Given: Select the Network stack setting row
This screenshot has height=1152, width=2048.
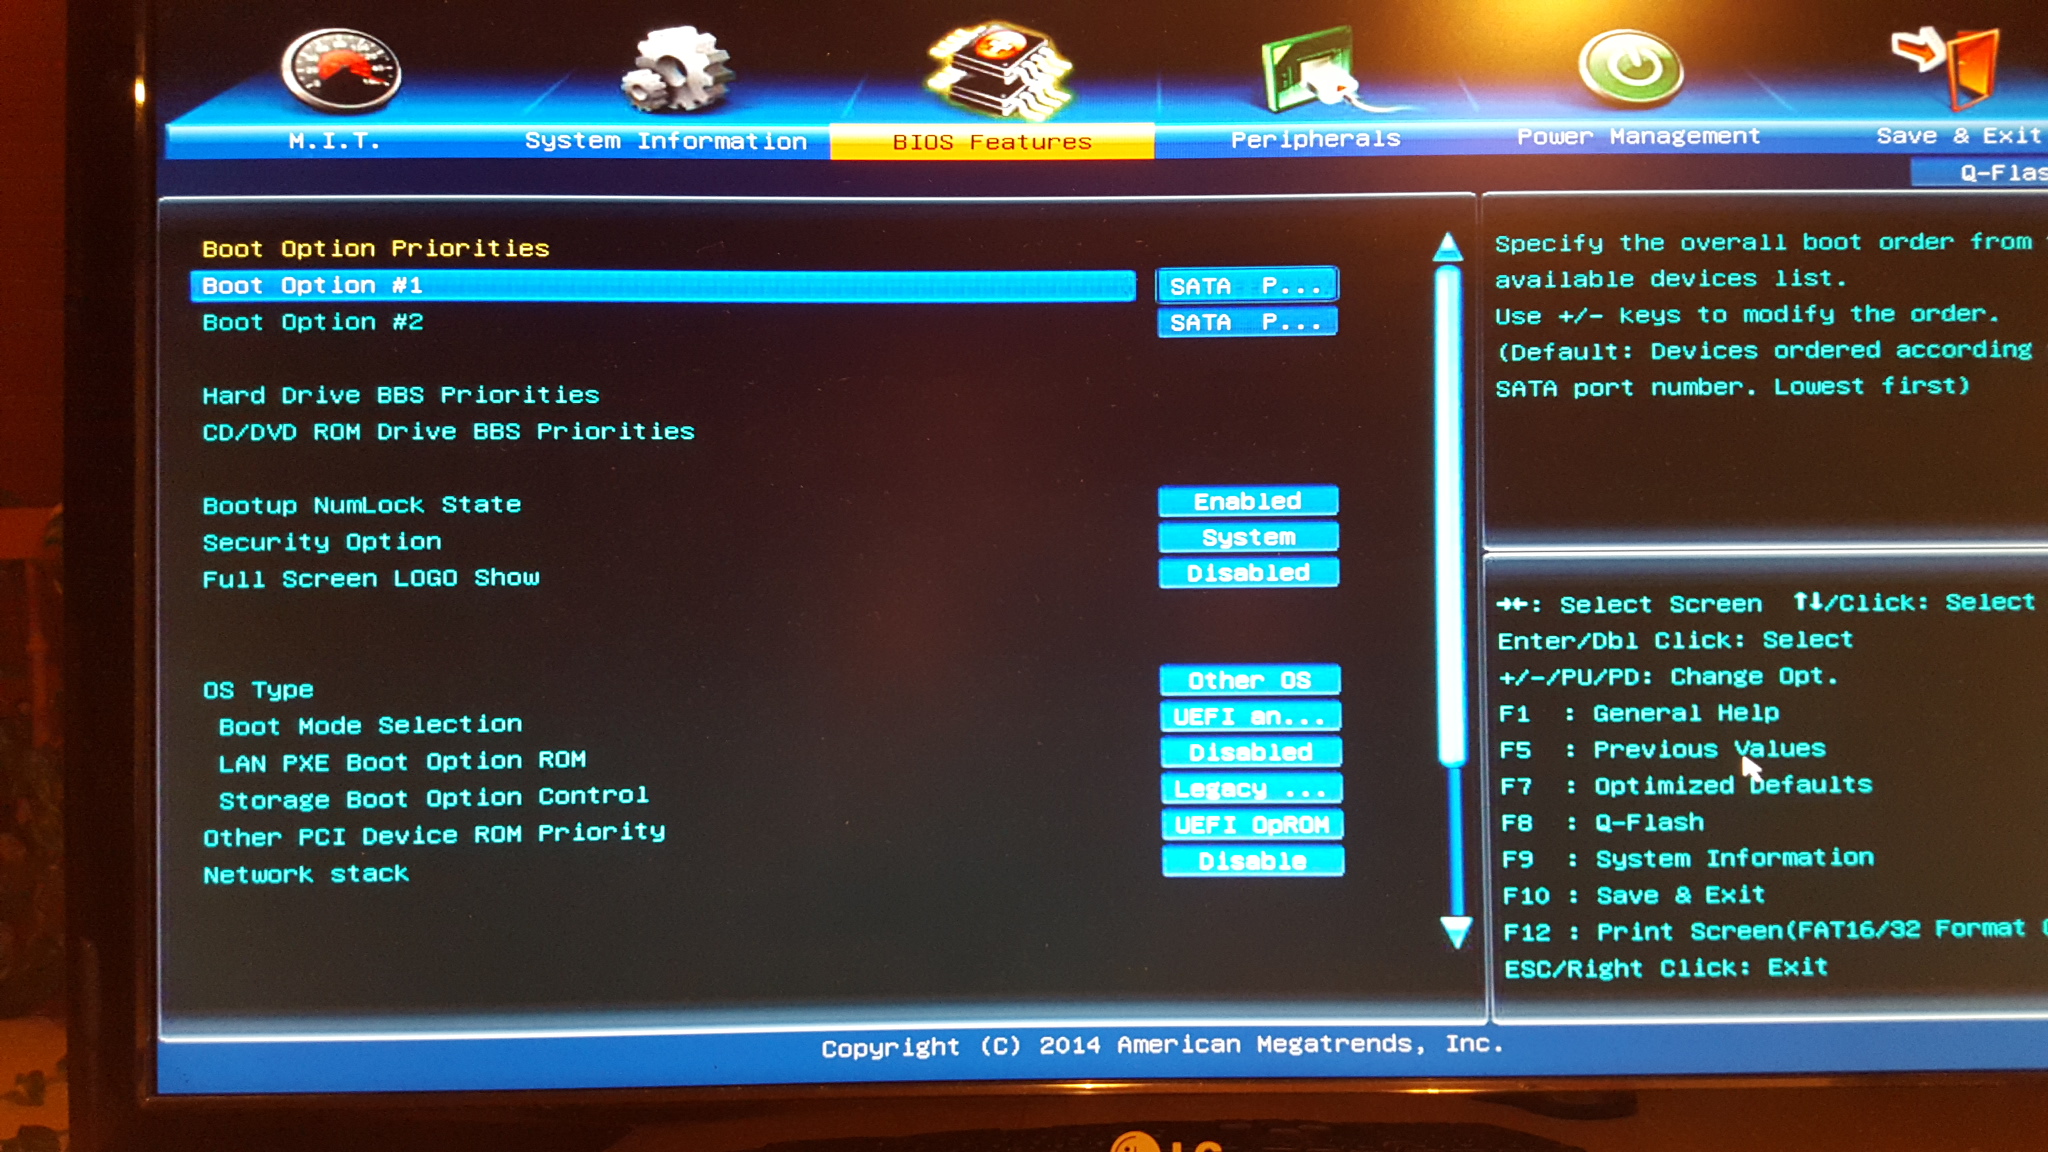Looking at the screenshot, I should tap(306, 874).
